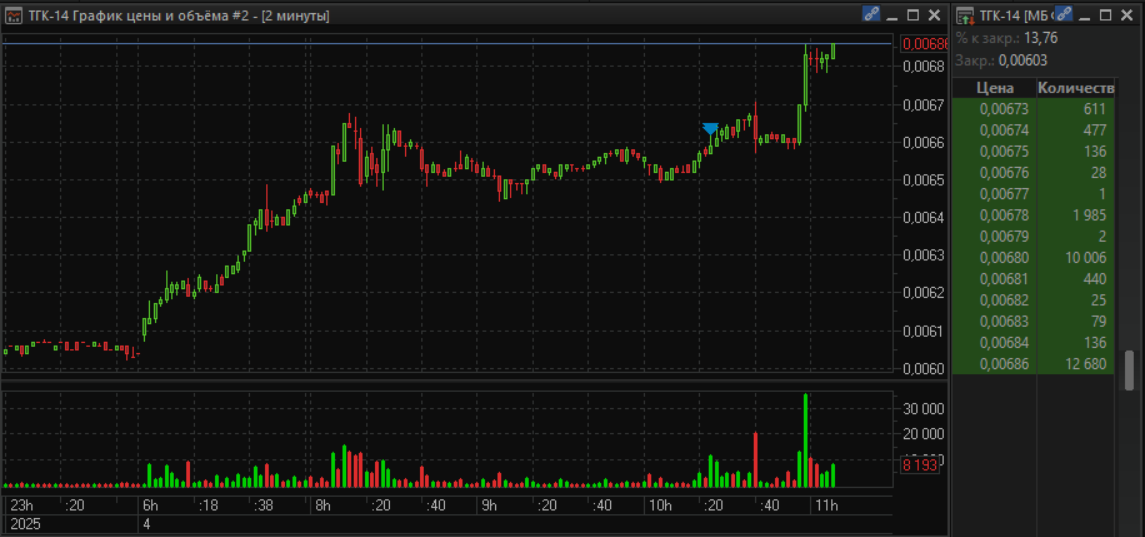Image resolution: width=1145 pixels, height=537 pixels.
Task: Click the 0,0065 price axis label
Action: [923, 180]
